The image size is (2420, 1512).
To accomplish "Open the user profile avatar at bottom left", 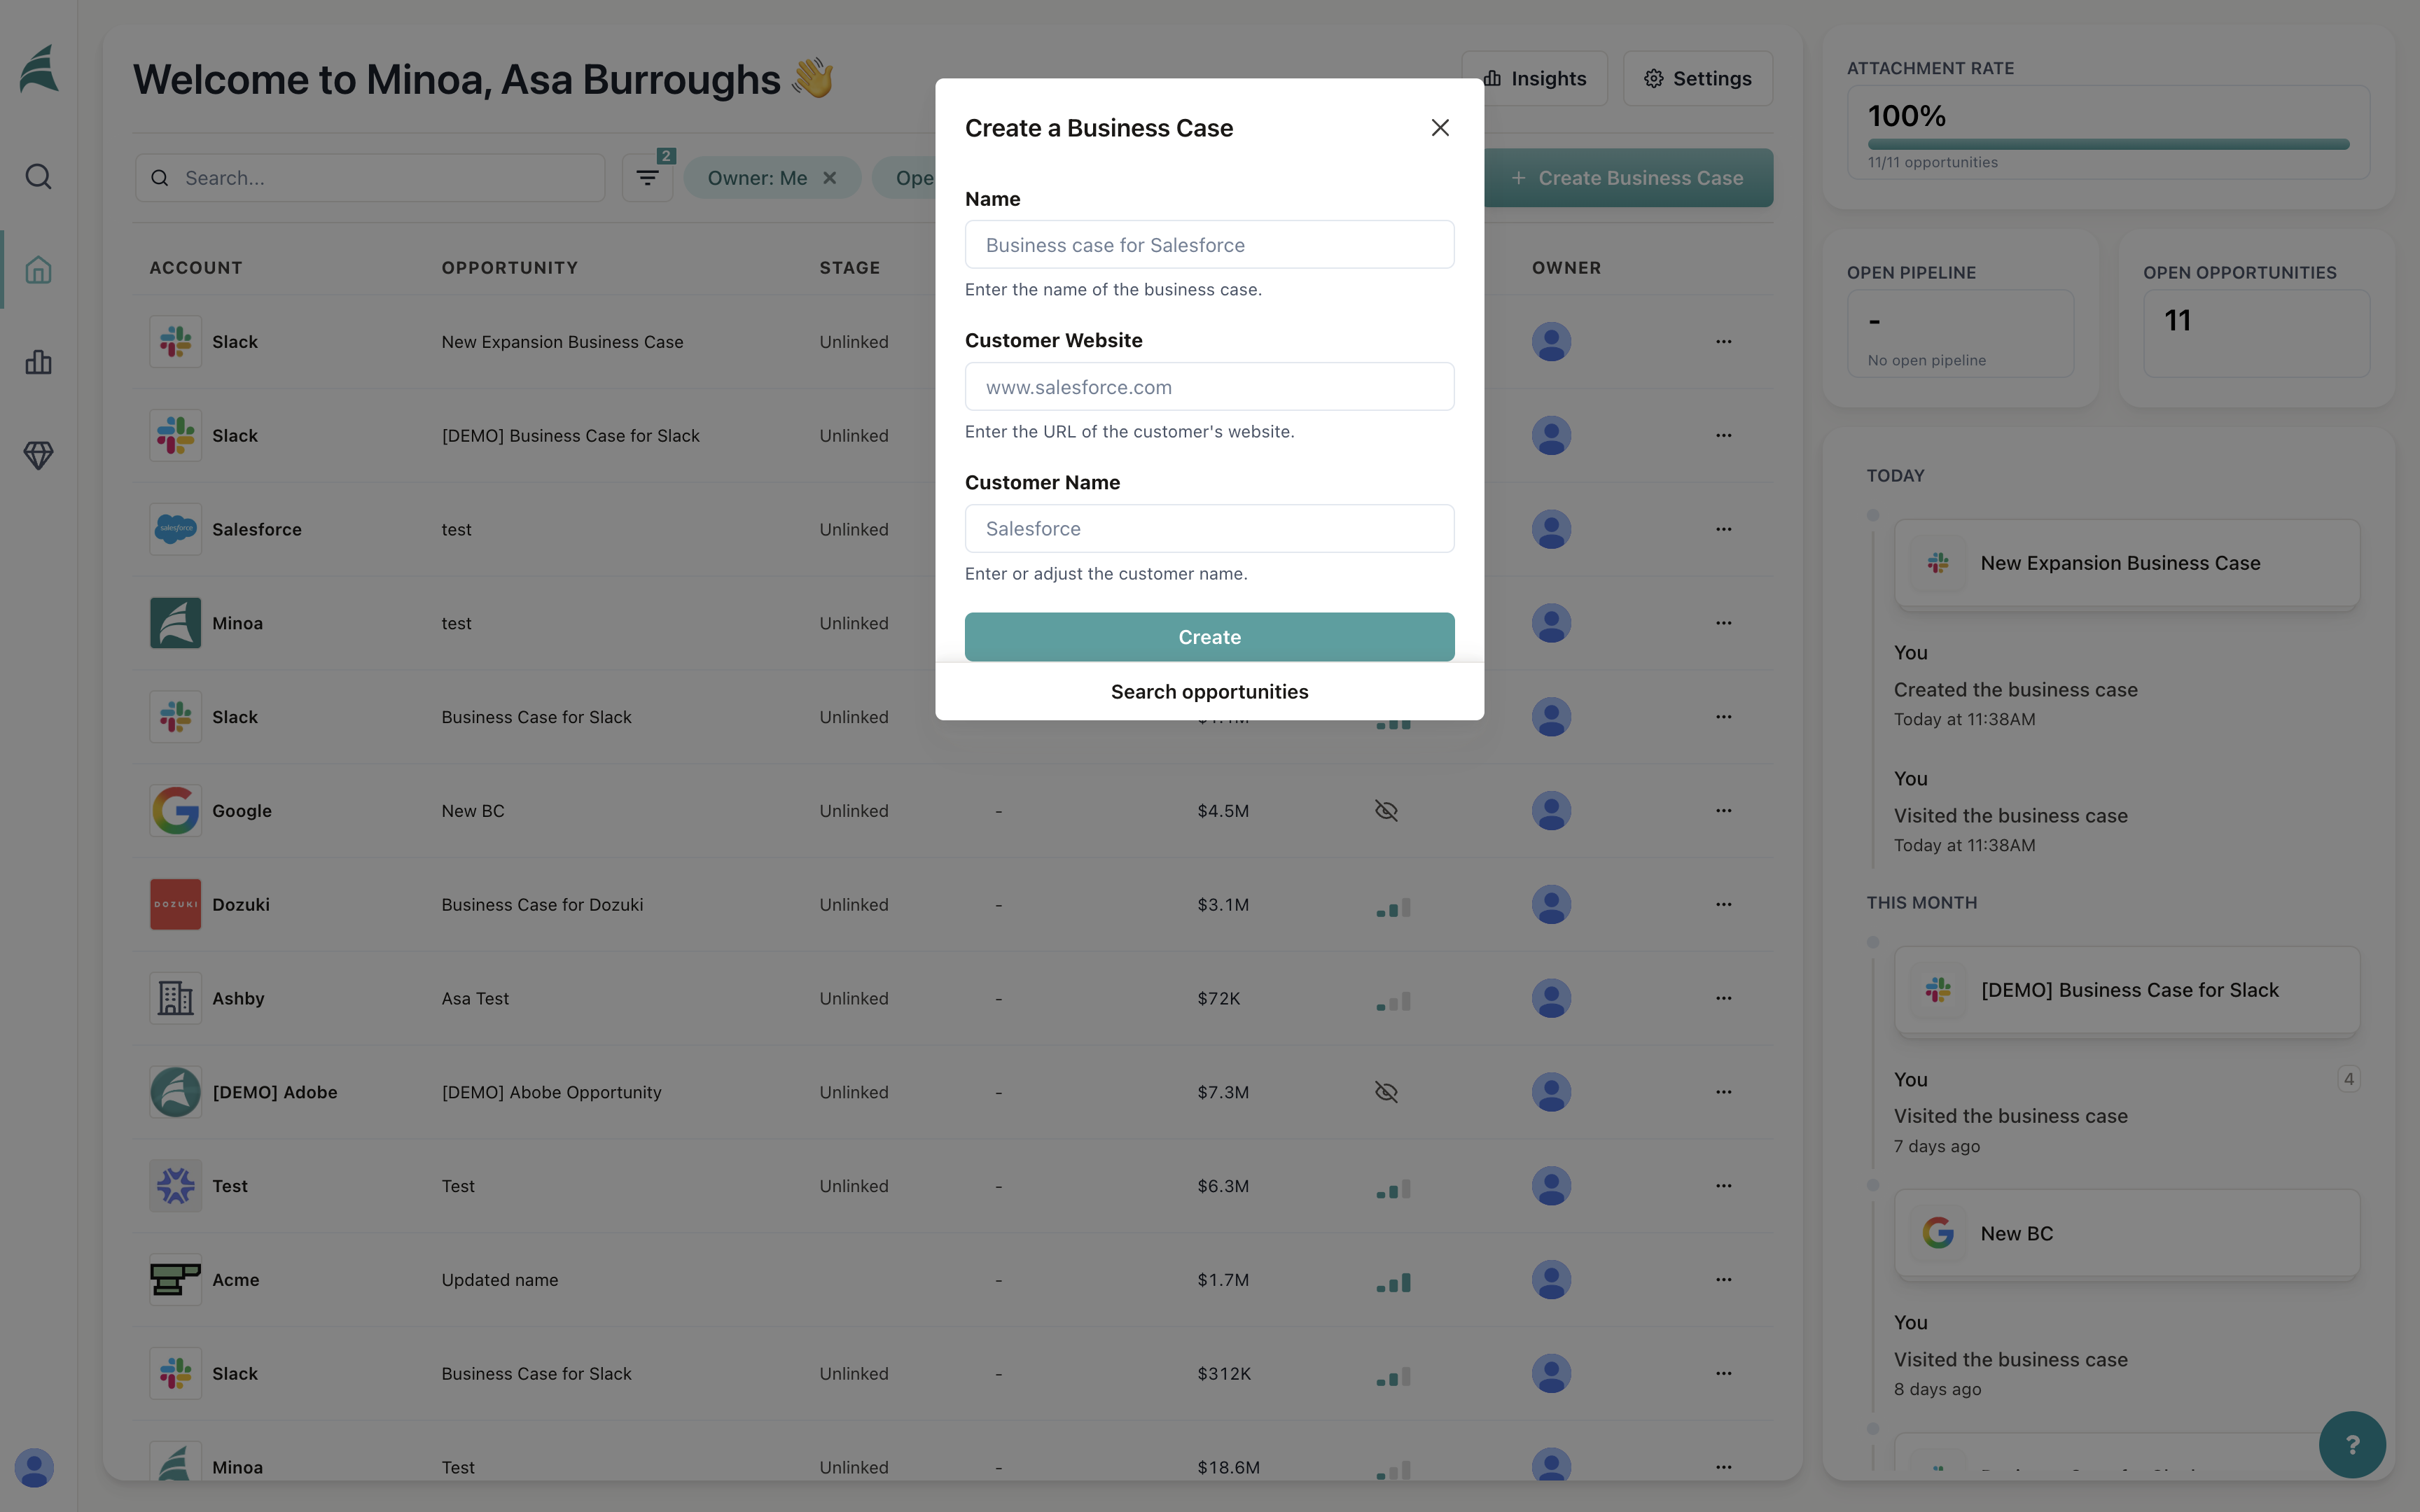I will 34,1468.
